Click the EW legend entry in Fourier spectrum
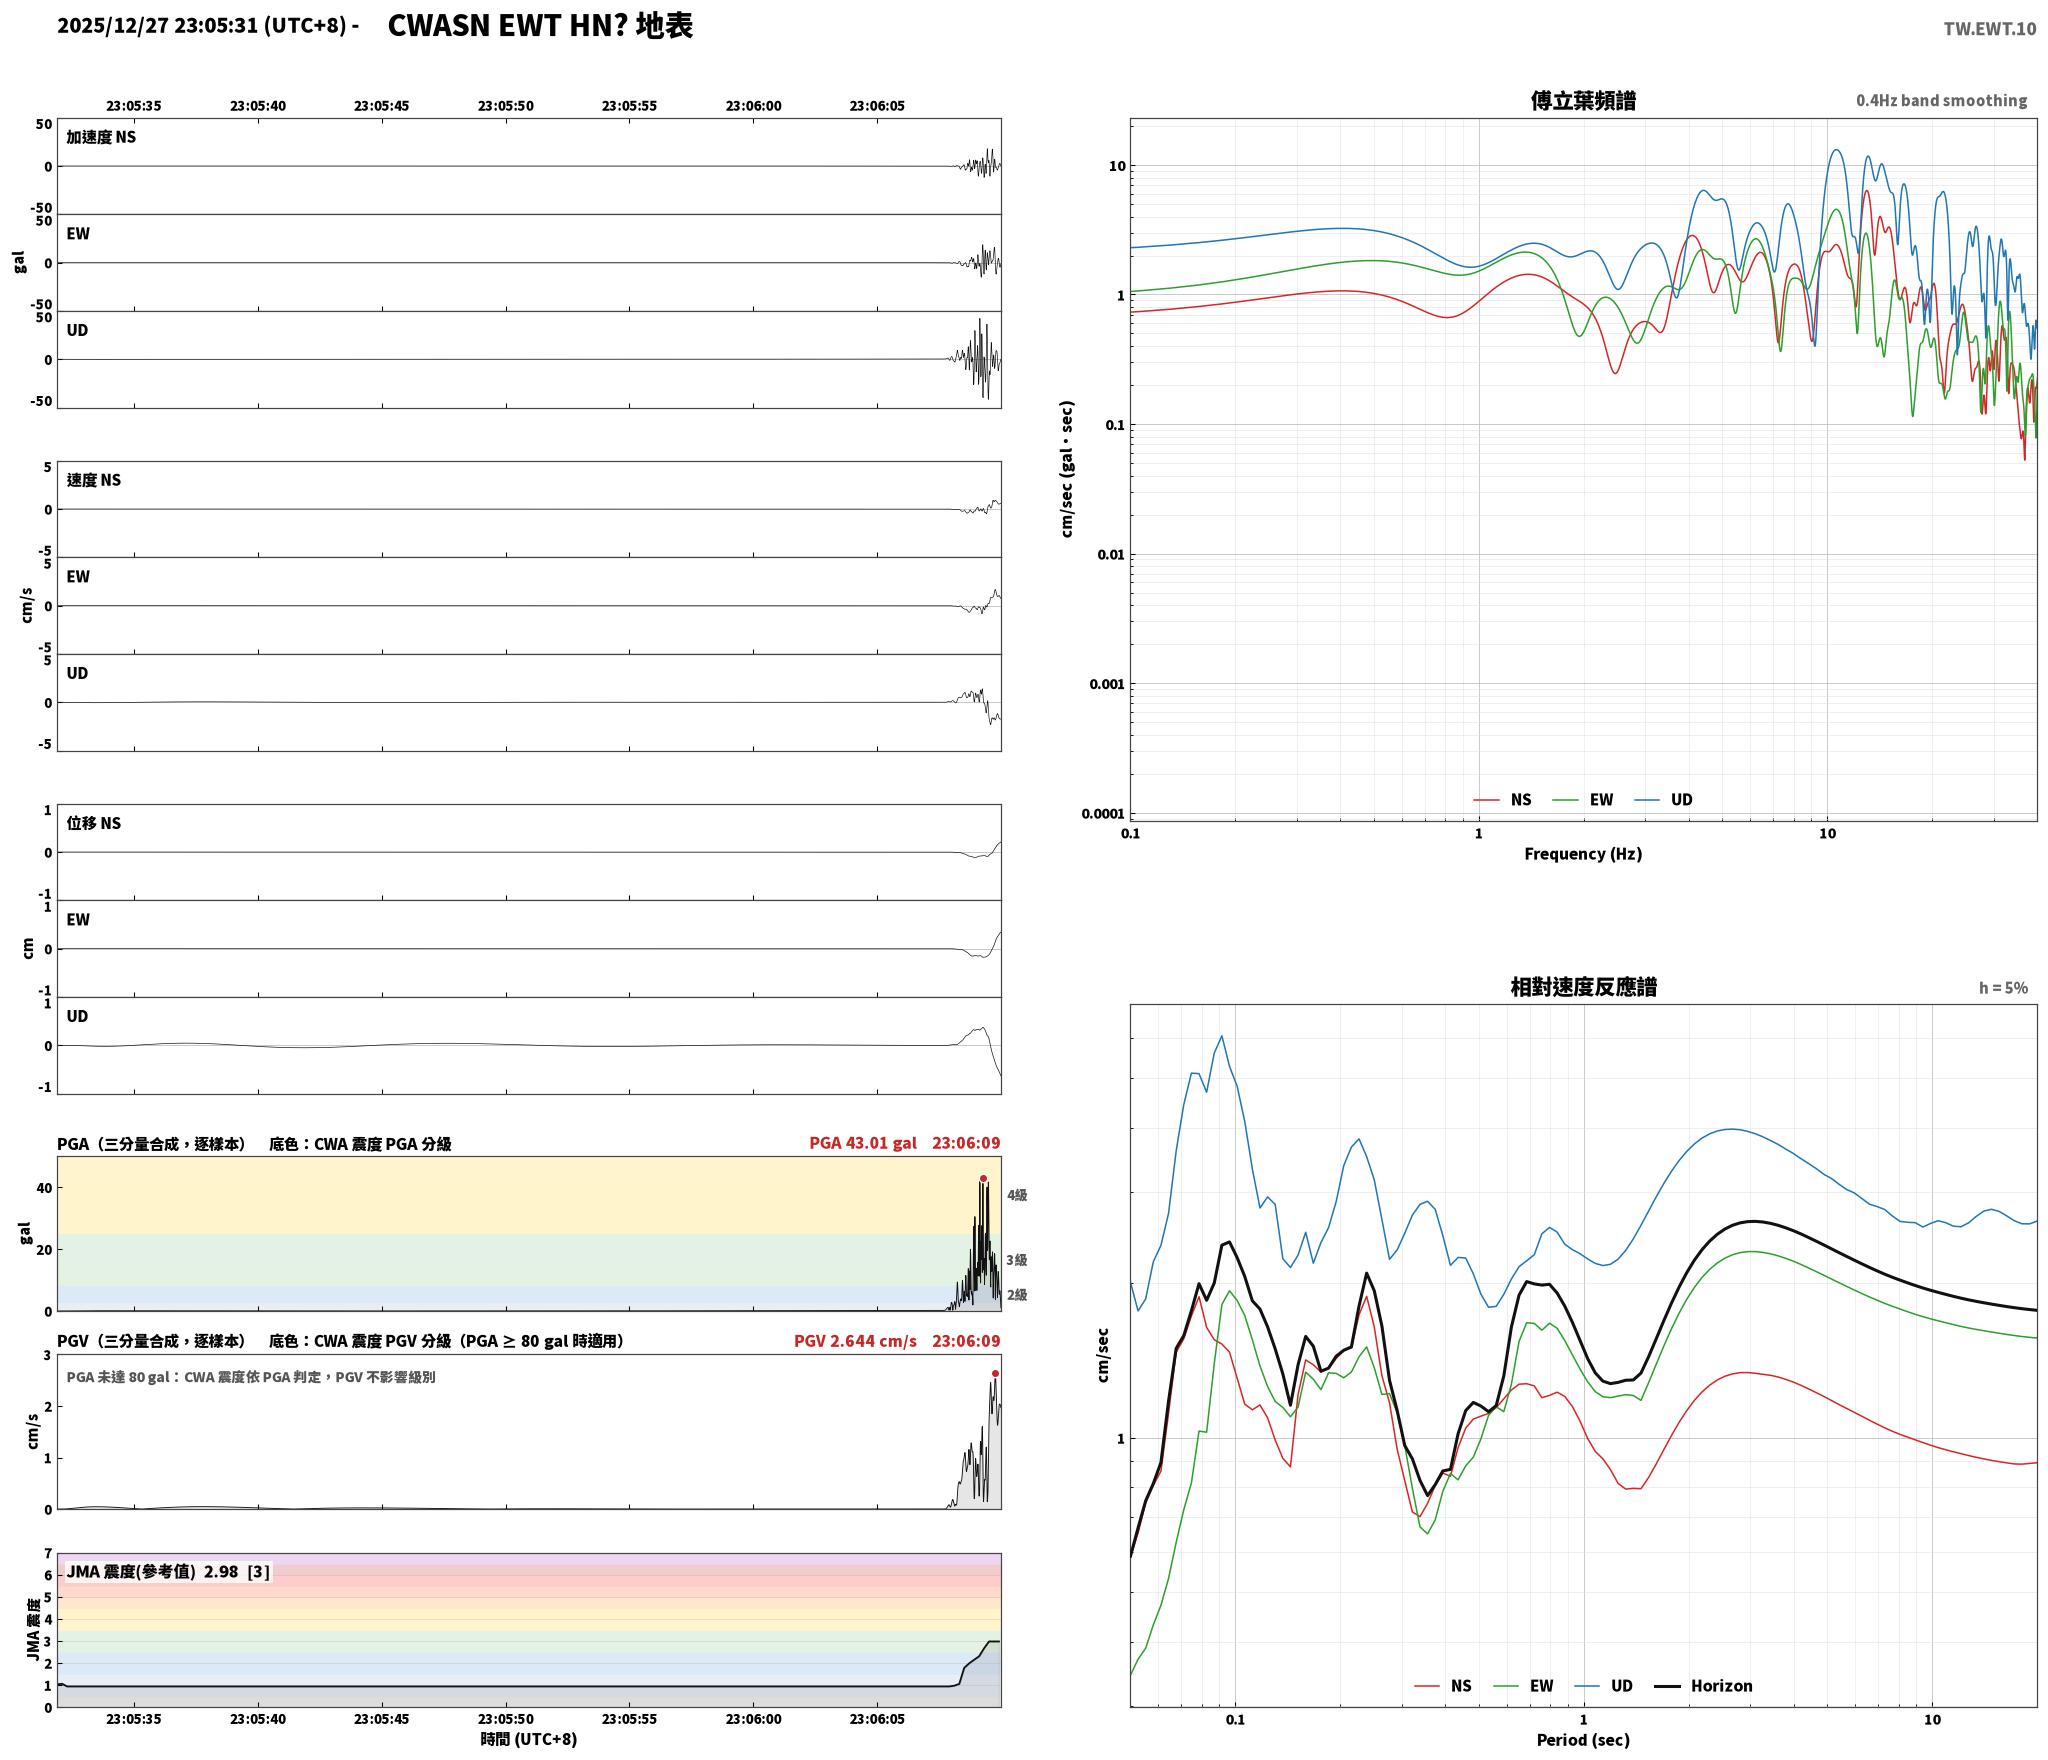This screenshot has height=1760, width=2048. [1582, 799]
